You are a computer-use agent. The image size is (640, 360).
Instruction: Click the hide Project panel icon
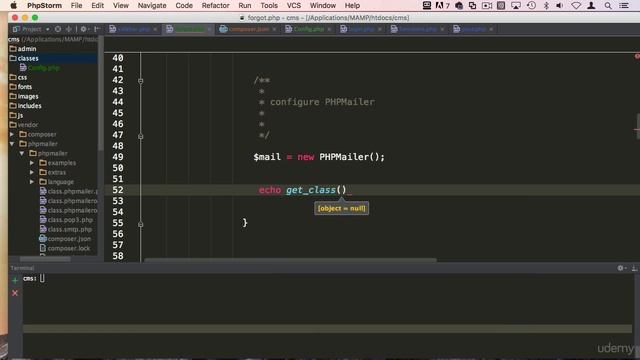(97, 29)
